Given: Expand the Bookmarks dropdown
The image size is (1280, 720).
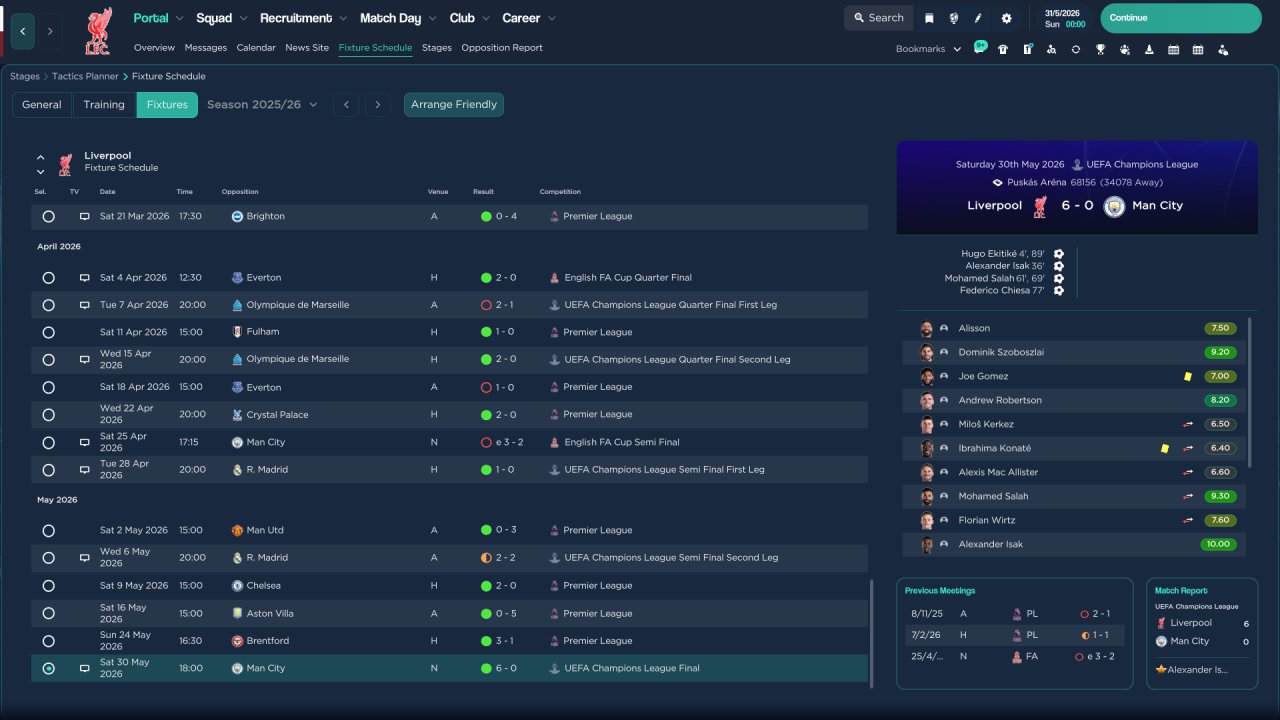Looking at the screenshot, I should point(928,49).
